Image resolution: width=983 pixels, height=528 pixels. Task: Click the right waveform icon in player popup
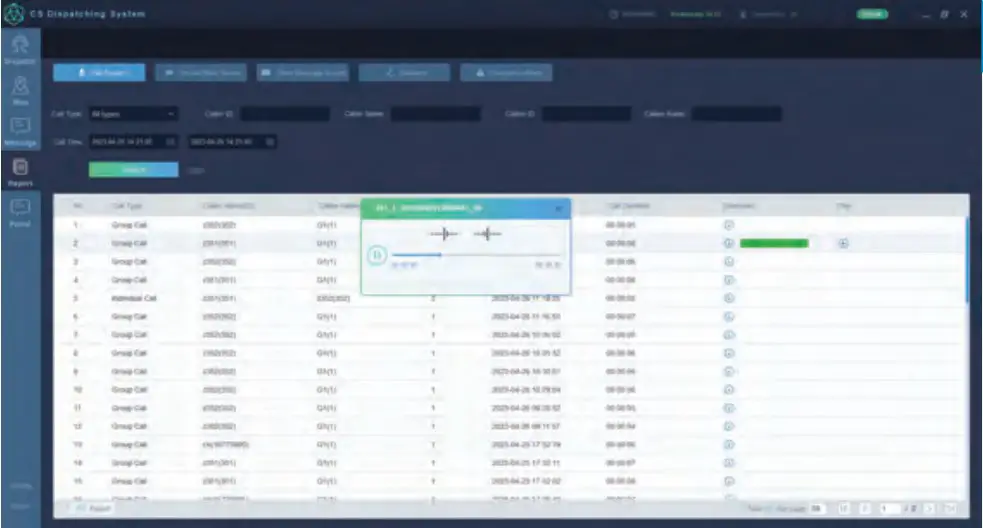coord(487,234)
